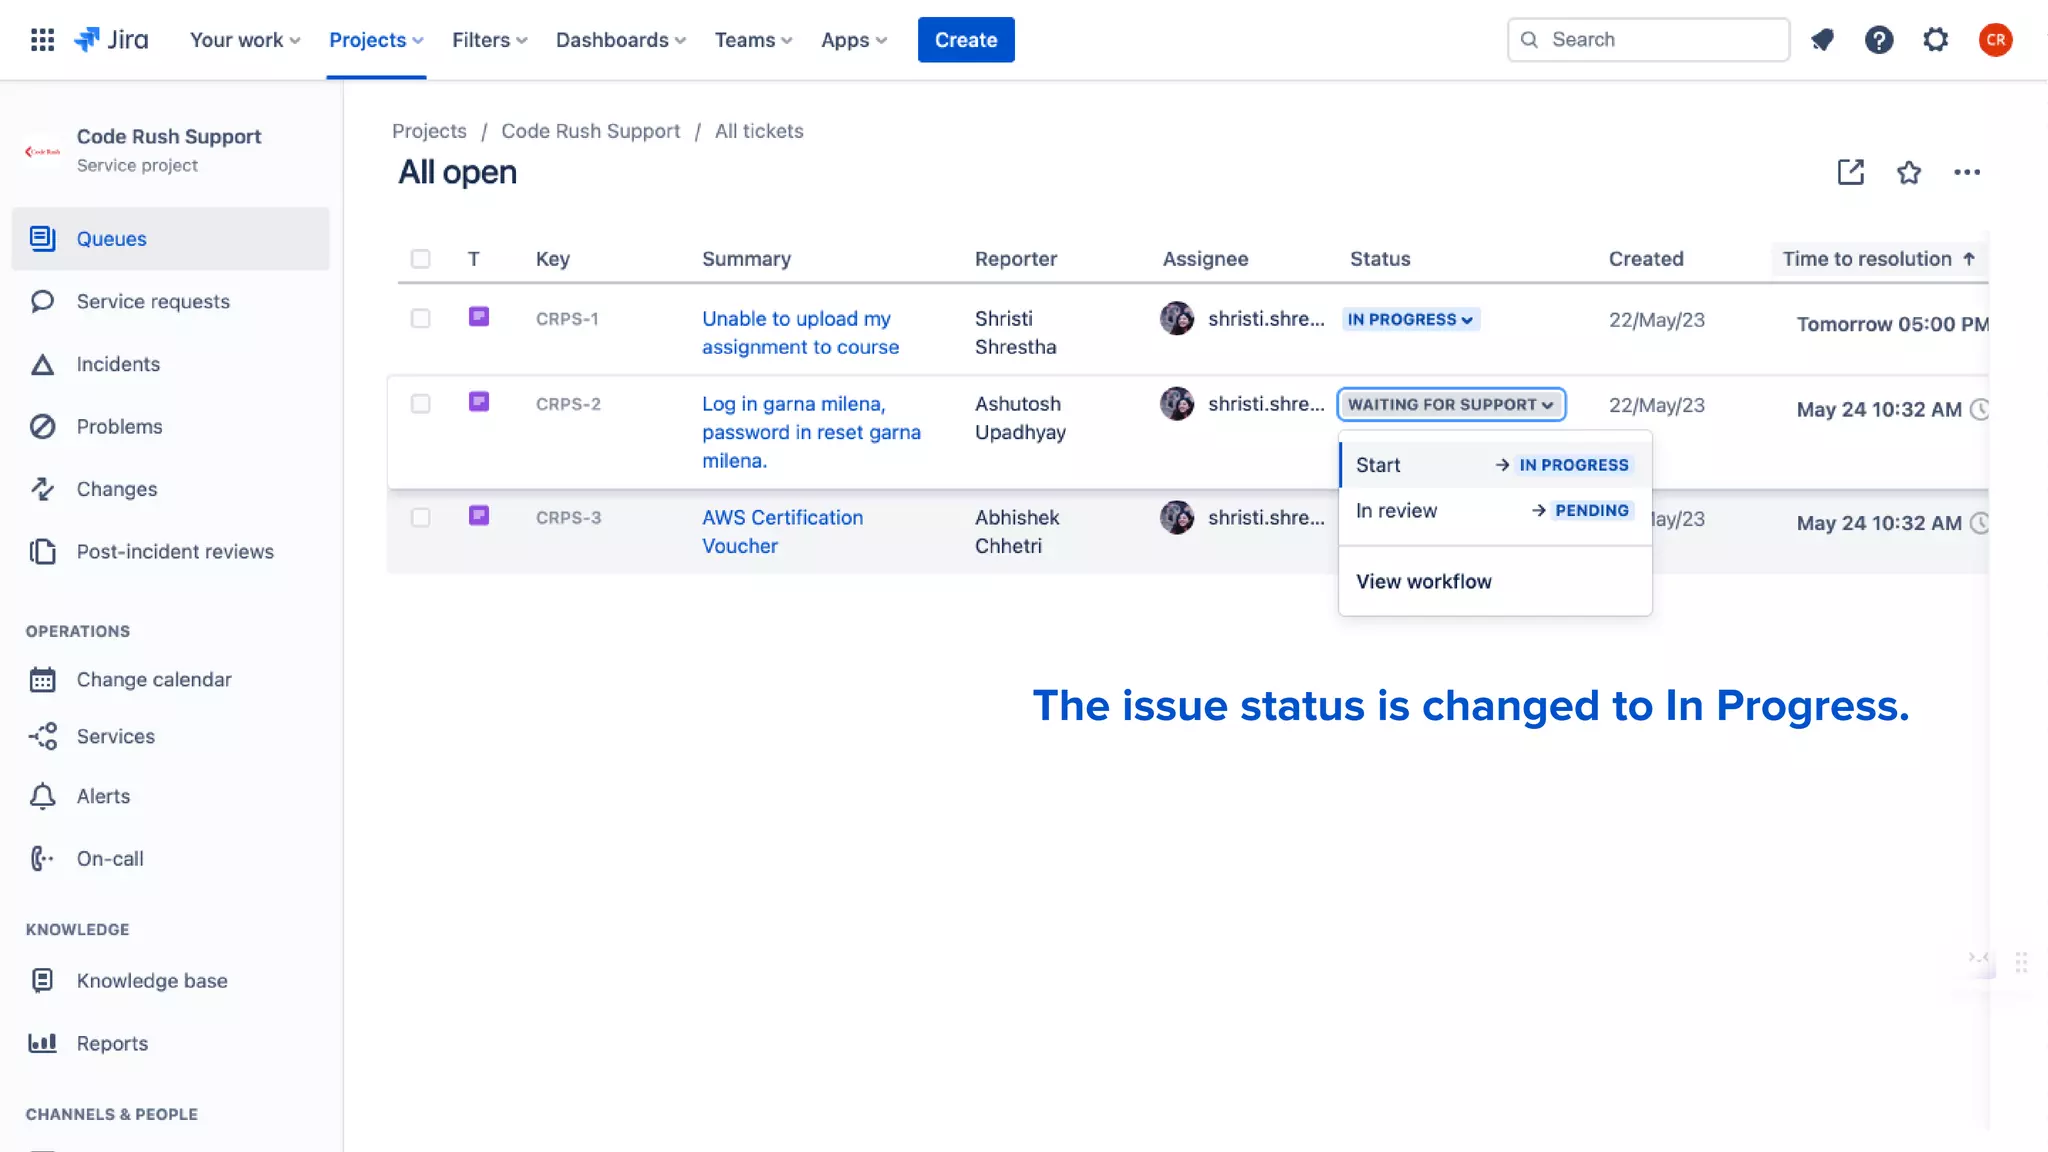Click reporter Ashutosh Upadhyay
This screenshot has height=1152, width=2048.
click(x=1020, y=418)
